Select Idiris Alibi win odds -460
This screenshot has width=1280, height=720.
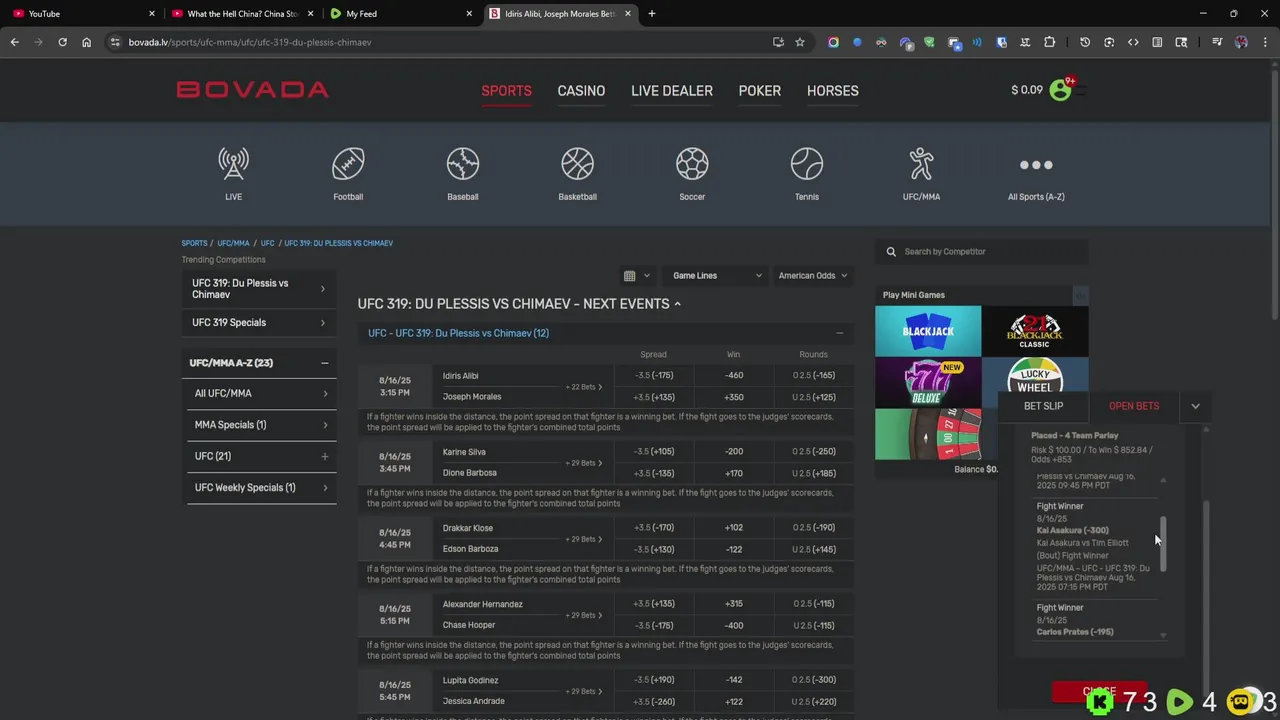coord(734,376)
